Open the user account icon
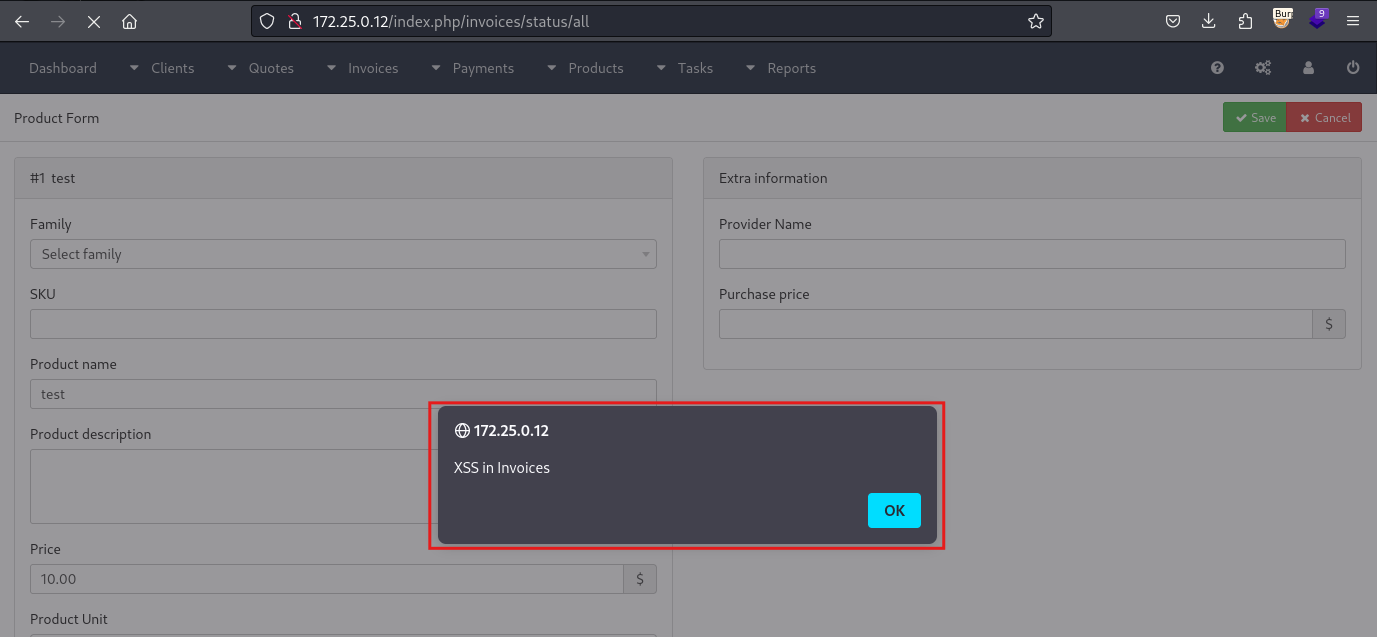The height and width of the screenshot is (637, 1377). click(1308, 67)
